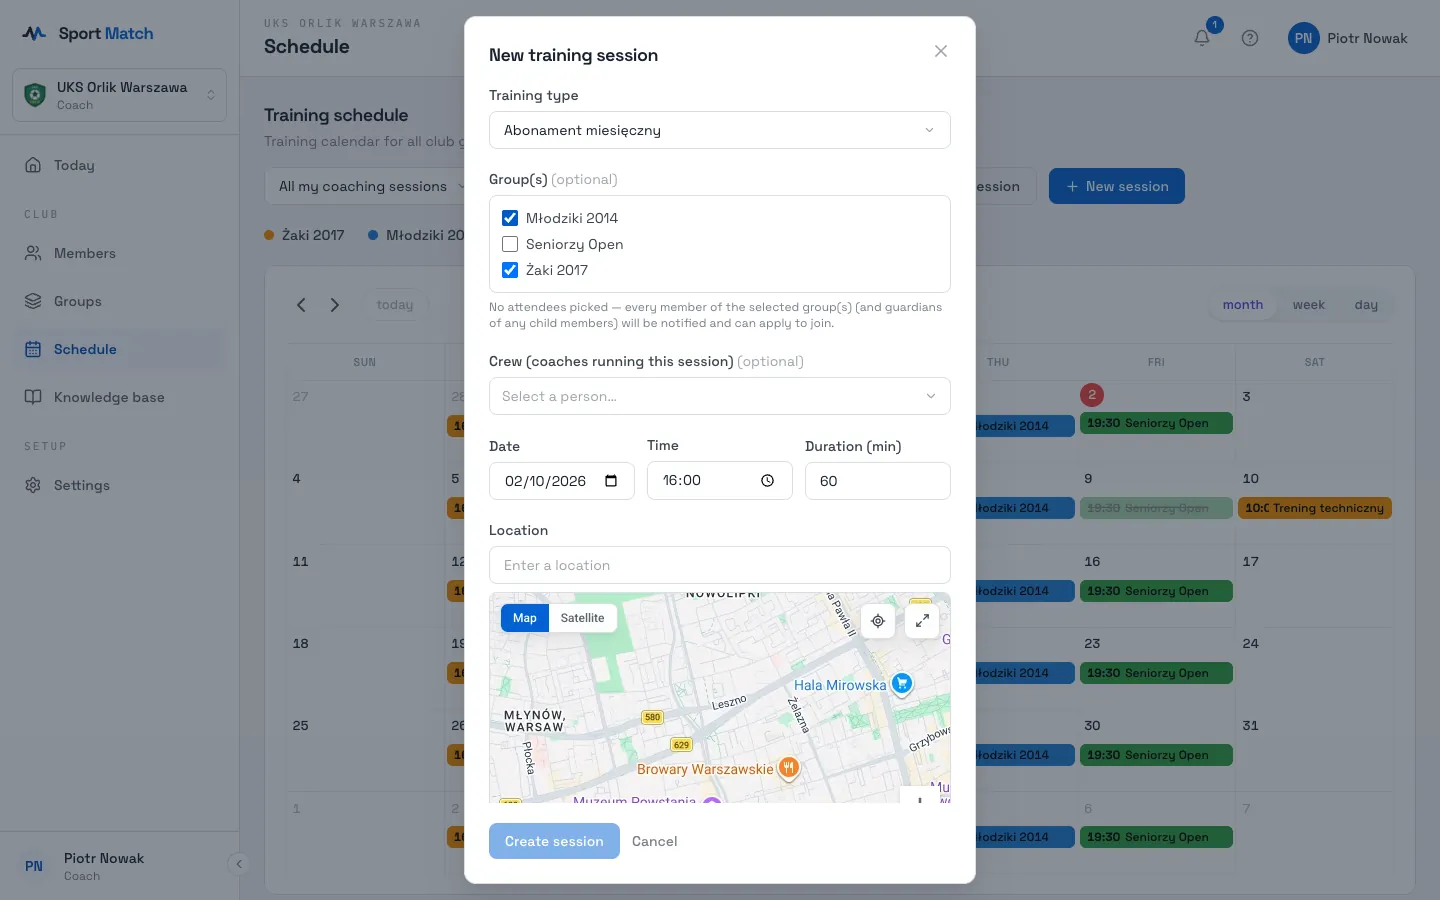The height and width of the screenshot is (900, 1440).
Task: Click the Browary Warszawskie restaurant marker
Action: coord(789,768)
